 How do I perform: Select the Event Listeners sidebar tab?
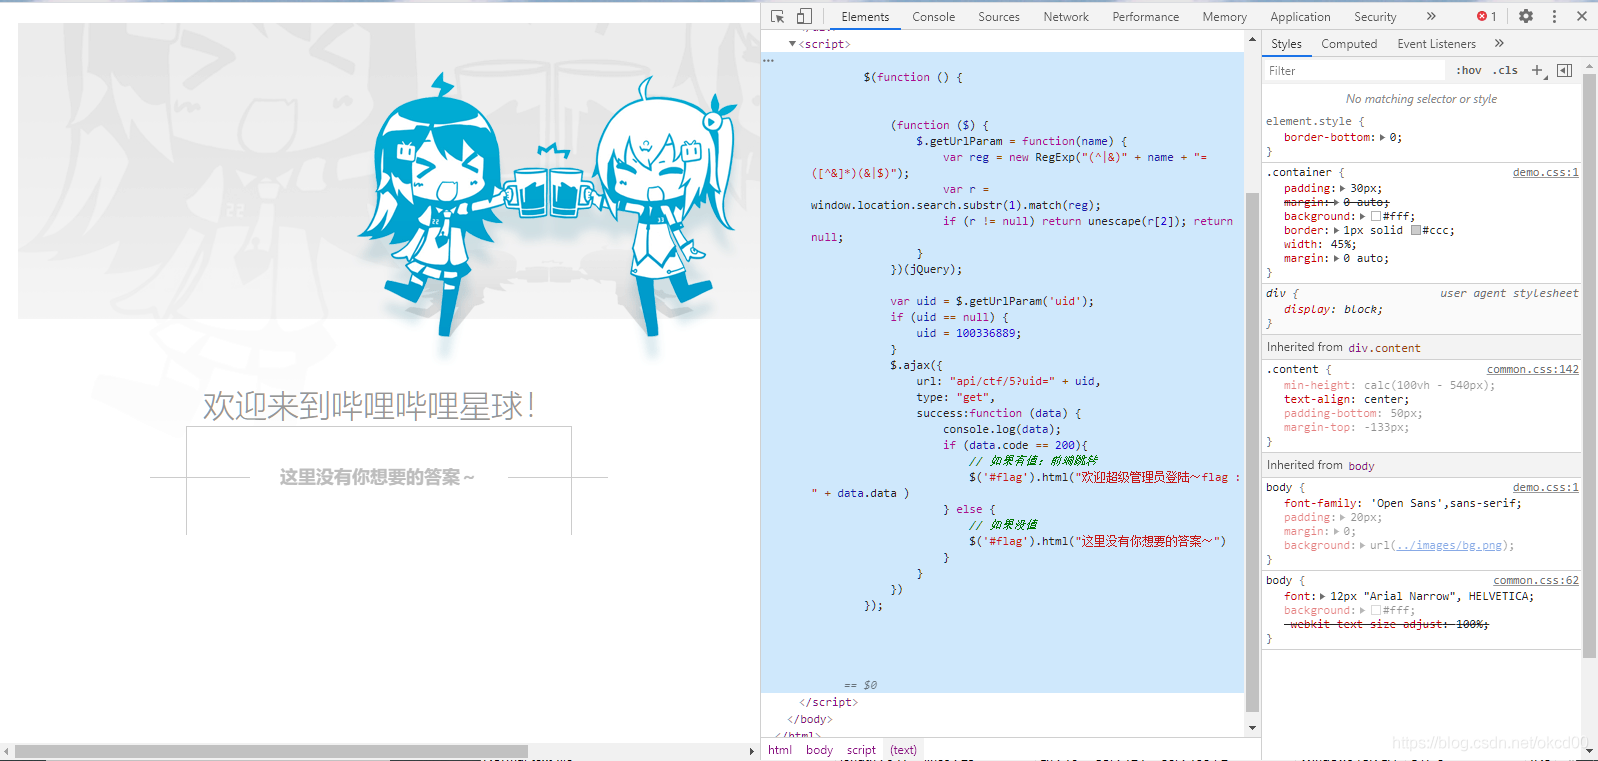1436,44
